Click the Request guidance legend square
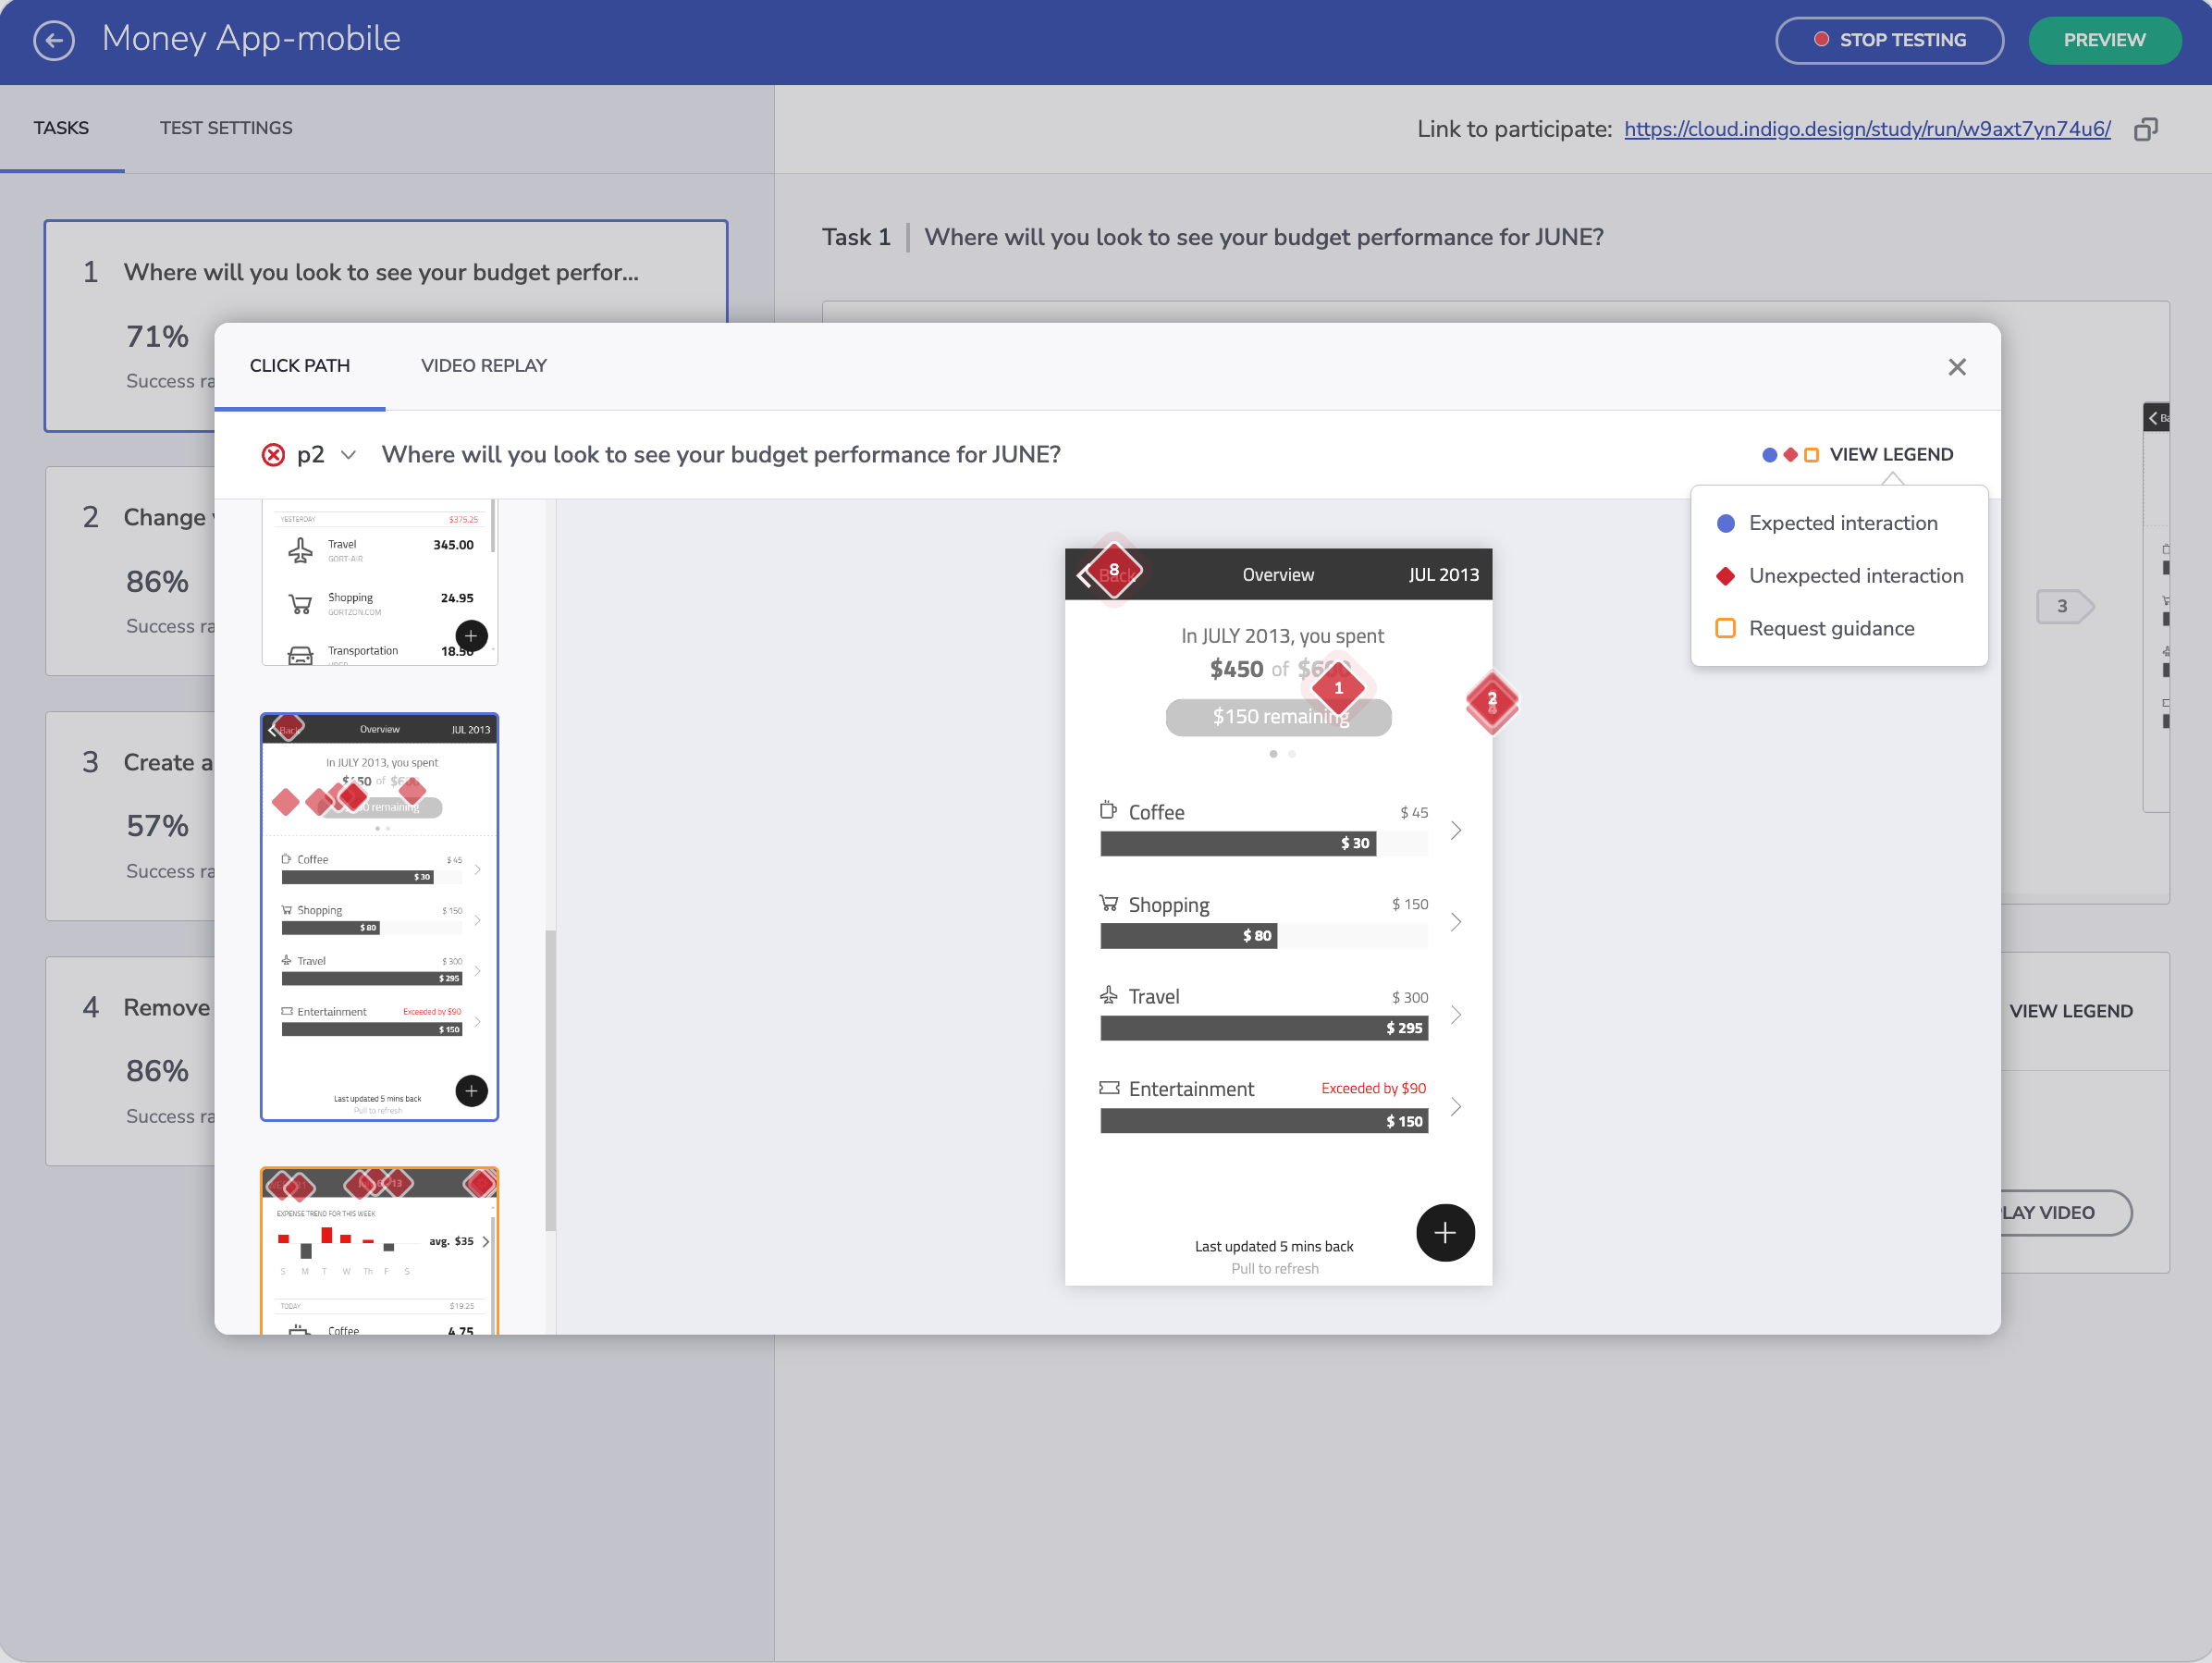 1725,628
